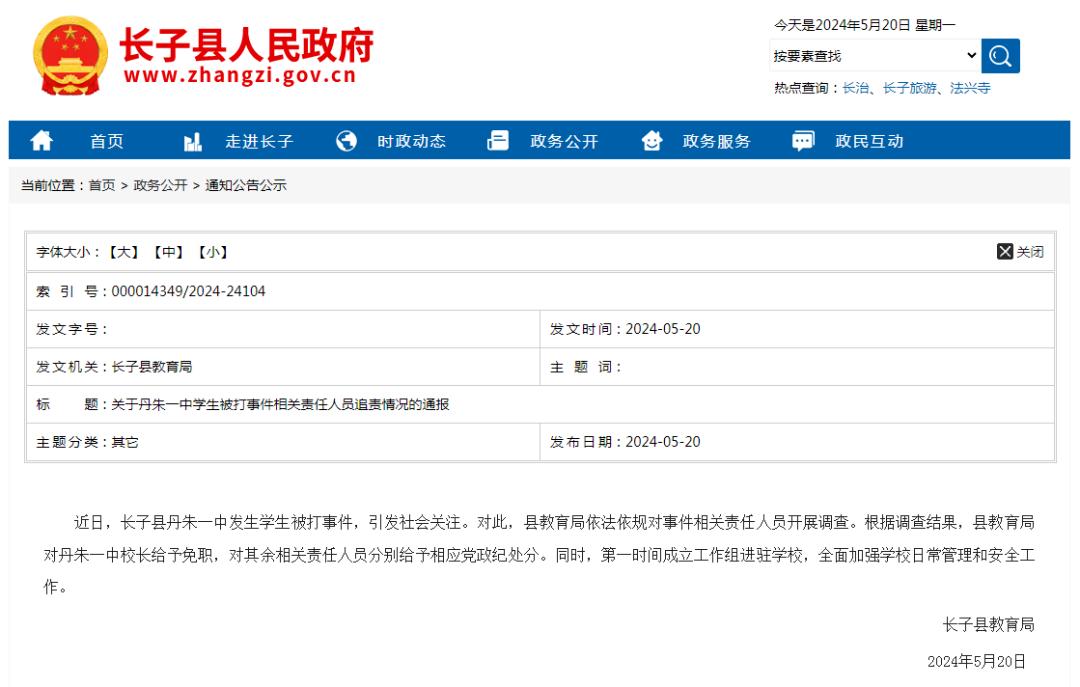The image size is (1080, 687).
Task: Click the date text 今天是2024年5月20日 星期一
Action: pos(864,25)
